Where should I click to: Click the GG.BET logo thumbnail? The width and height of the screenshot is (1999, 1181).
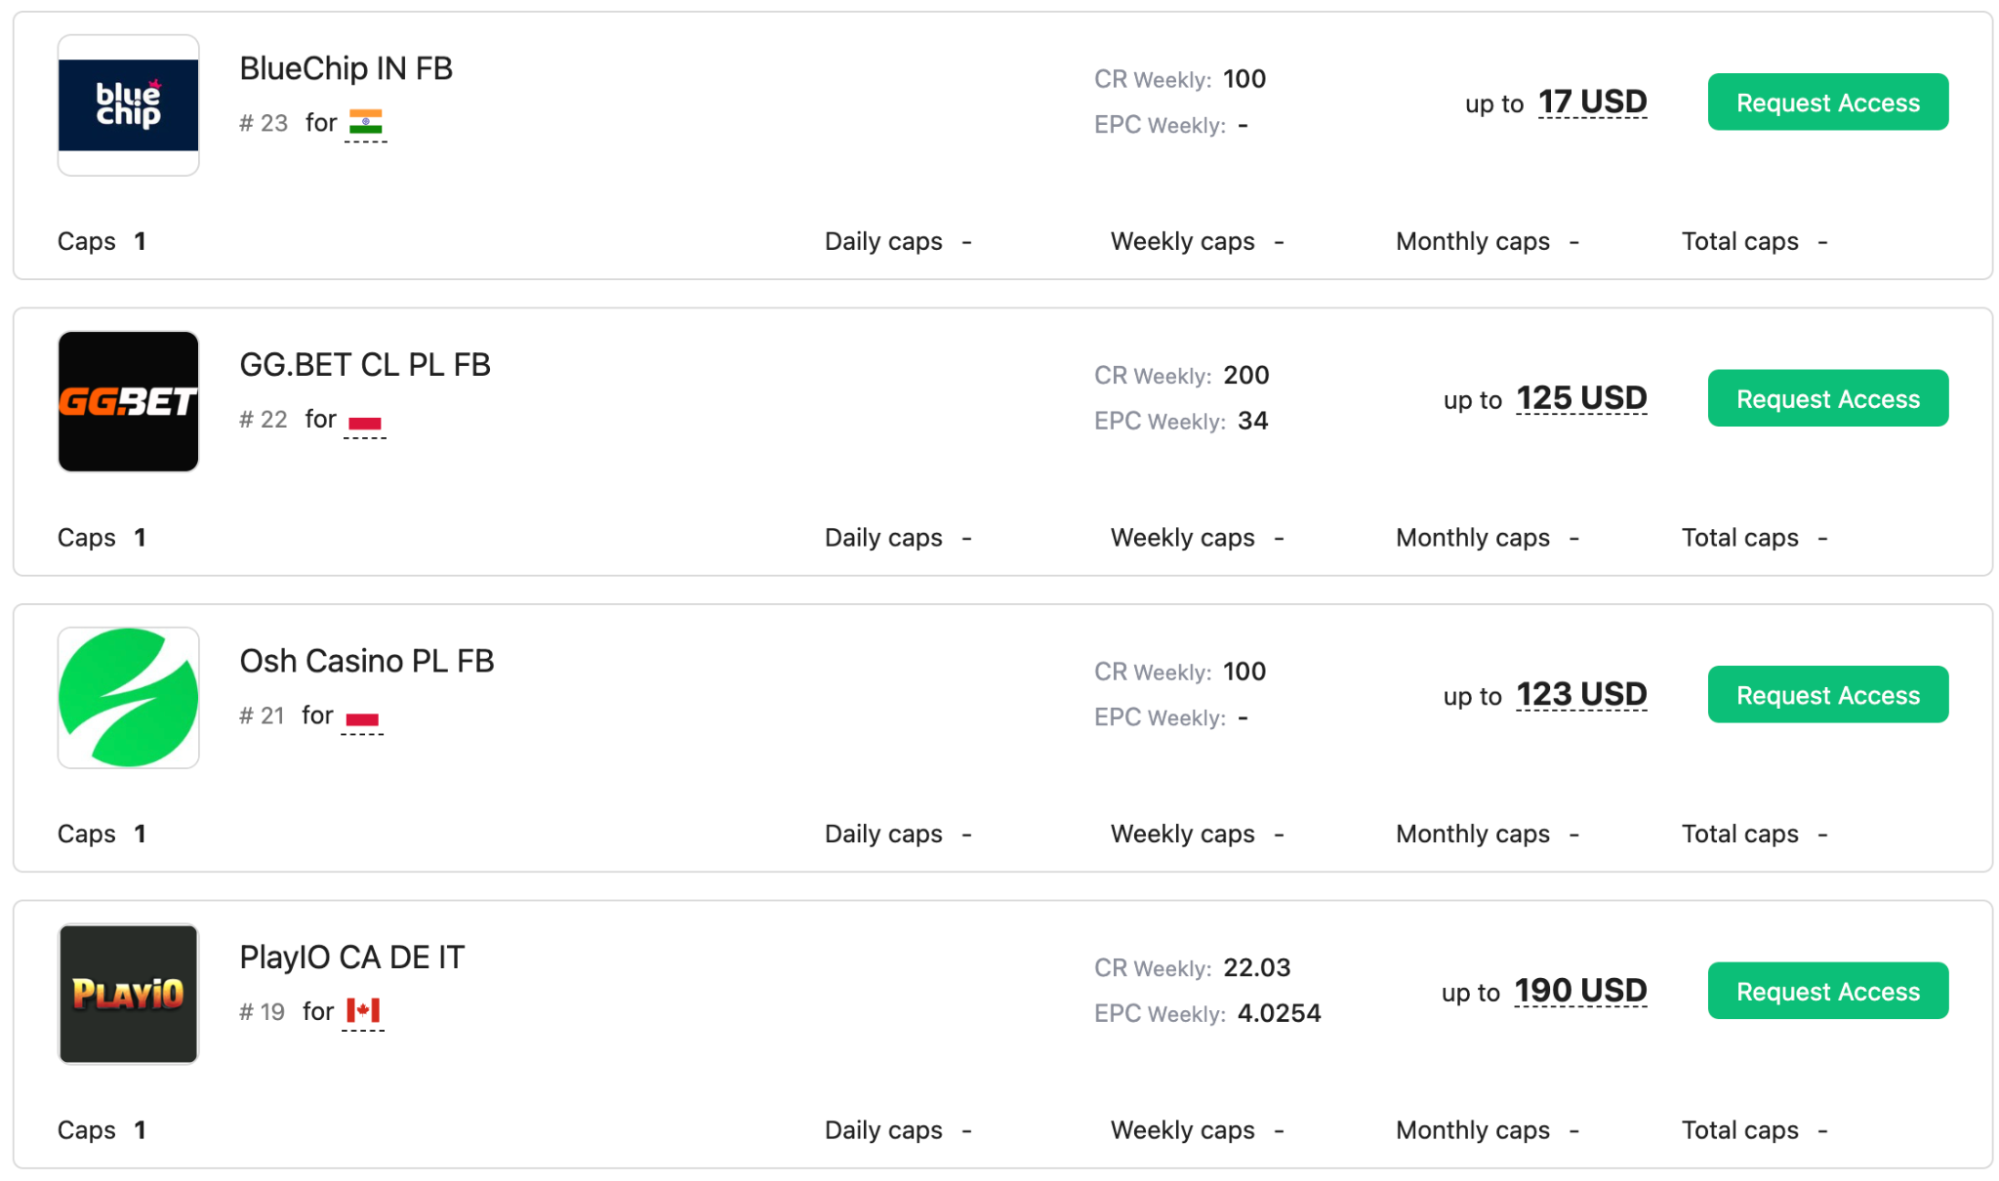point(128,401)
